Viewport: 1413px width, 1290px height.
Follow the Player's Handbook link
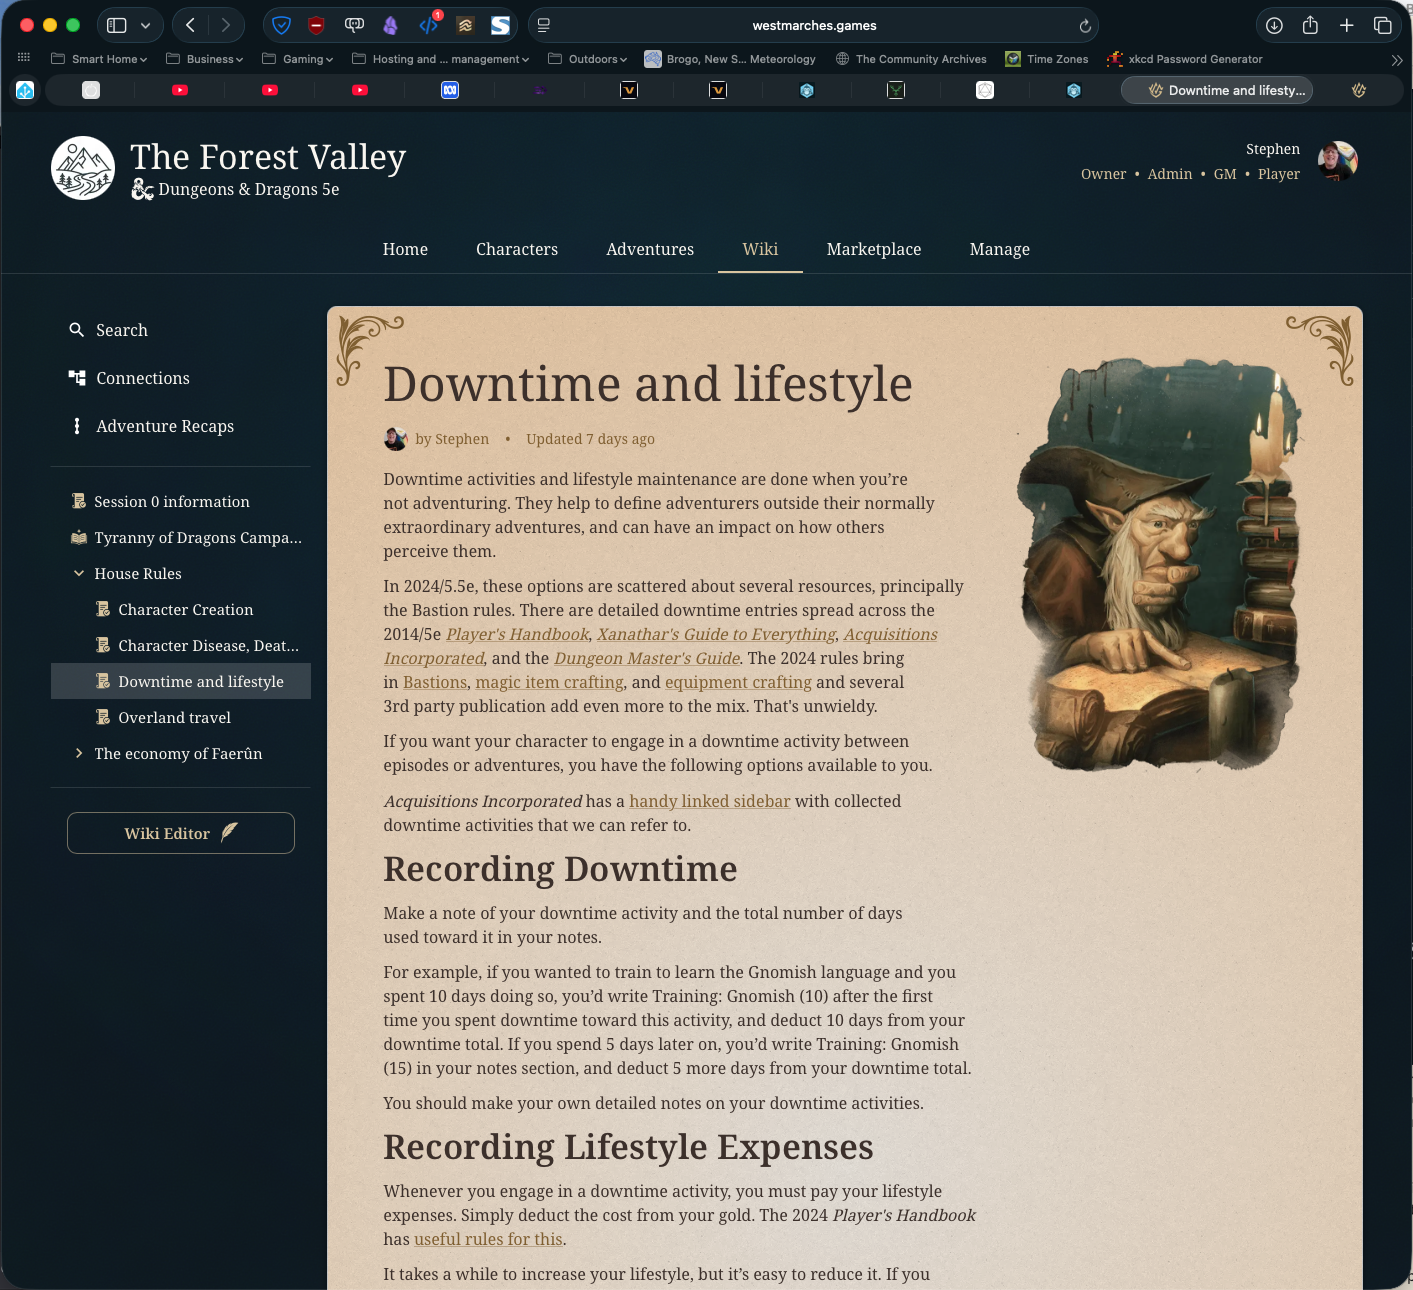[x=518, y=634]
